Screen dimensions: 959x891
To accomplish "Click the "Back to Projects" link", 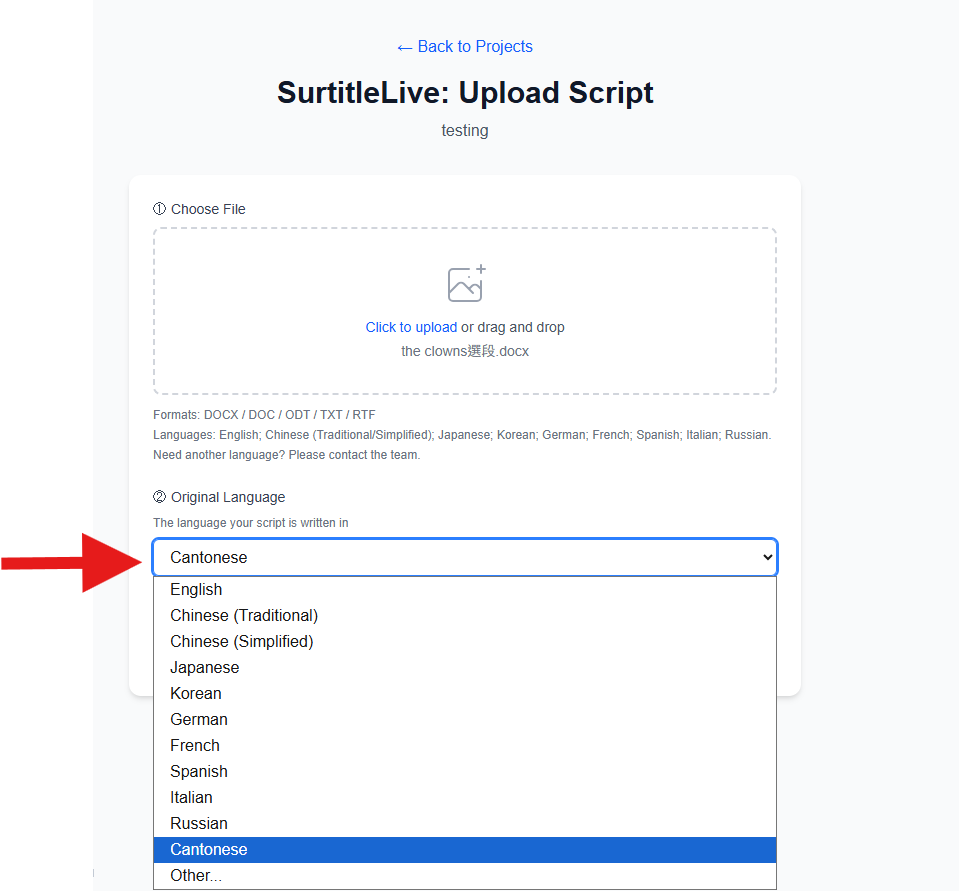I will [464, 46].
